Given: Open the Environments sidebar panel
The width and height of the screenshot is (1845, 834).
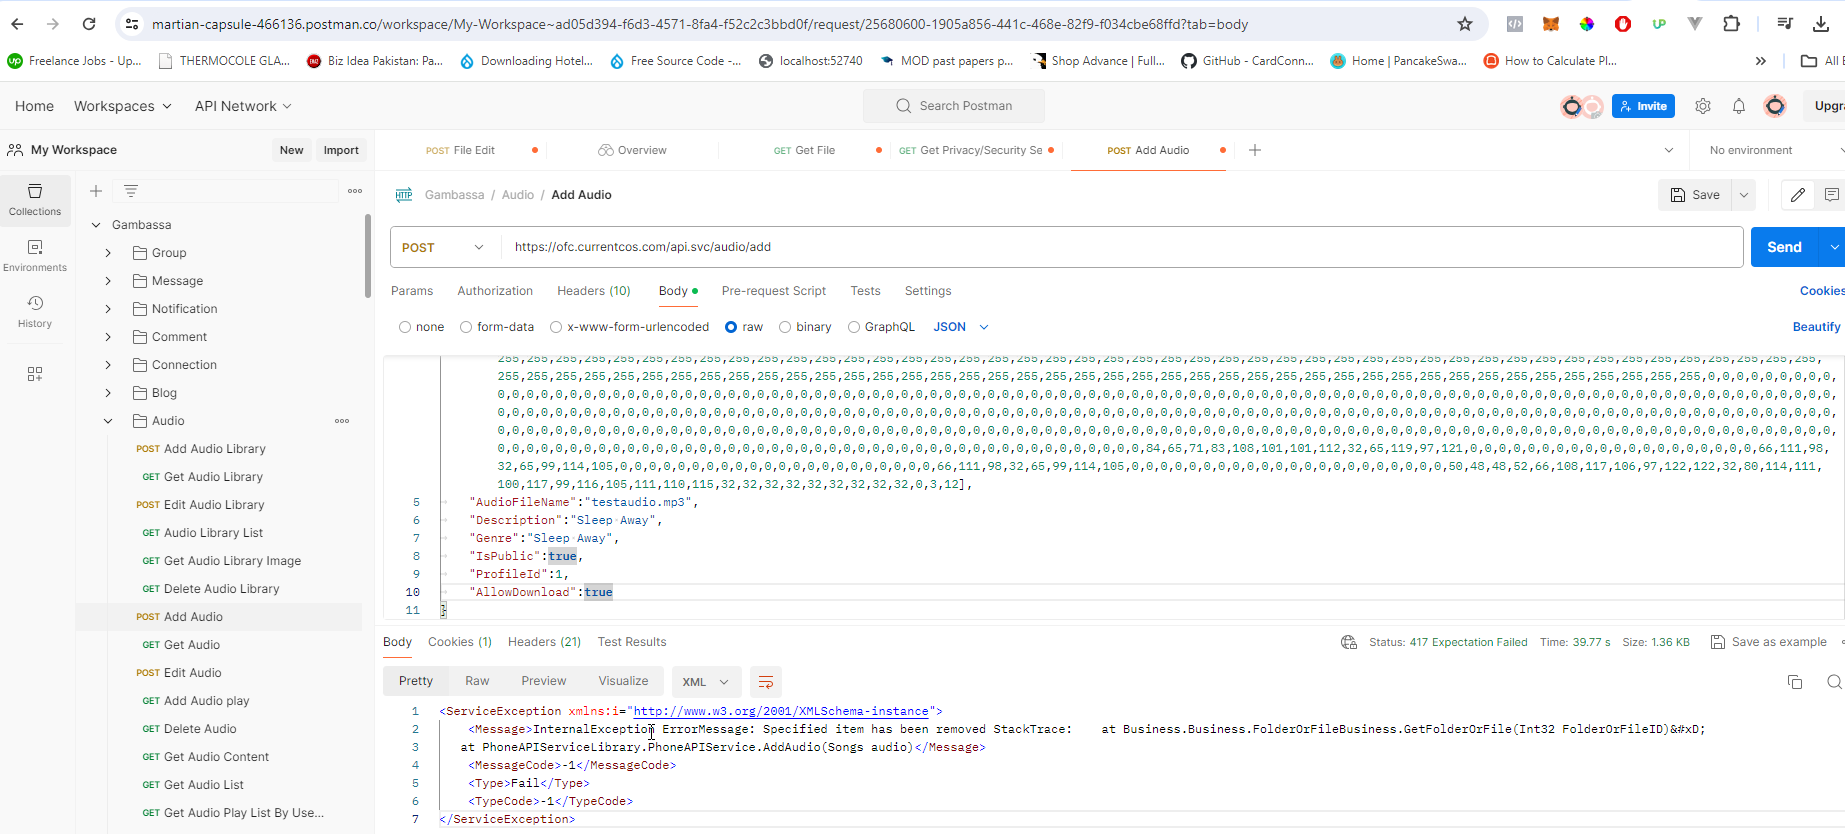Looking at the screenshot, I should click(35, 255).
